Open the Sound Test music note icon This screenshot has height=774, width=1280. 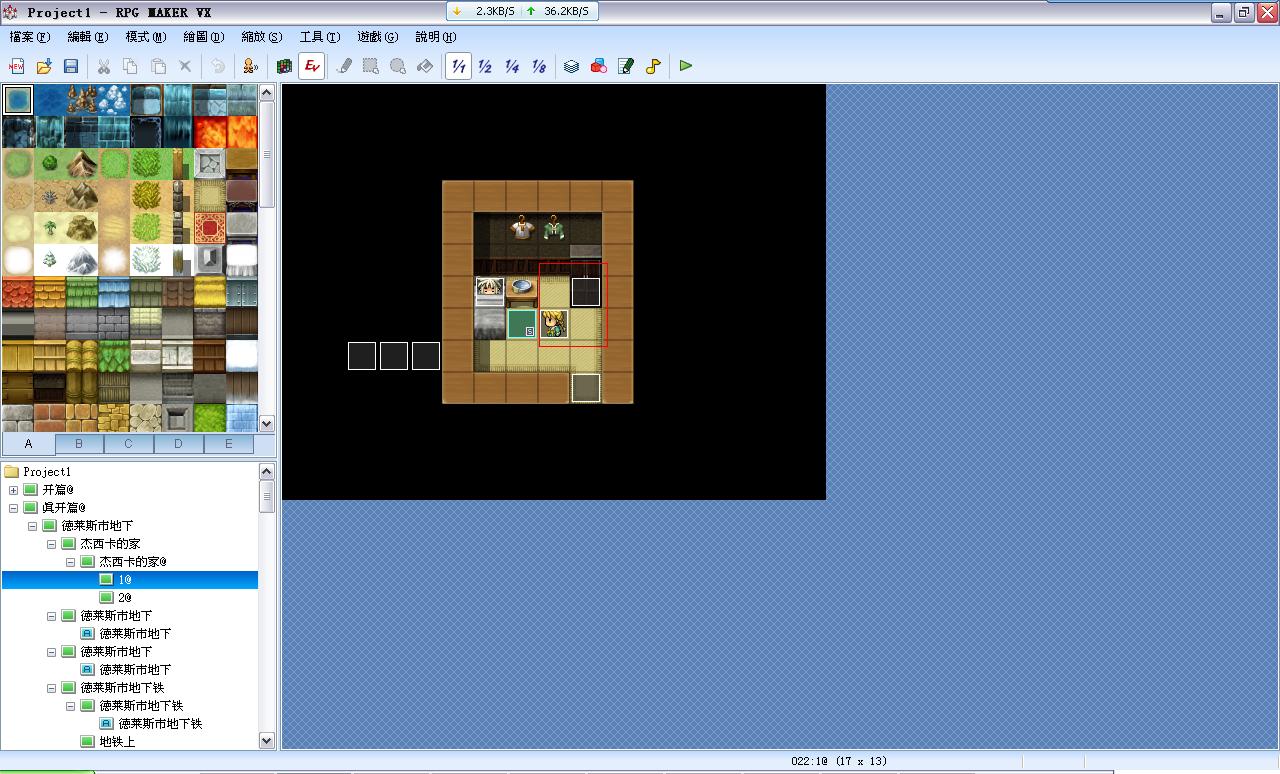click(x=653, y=66)
